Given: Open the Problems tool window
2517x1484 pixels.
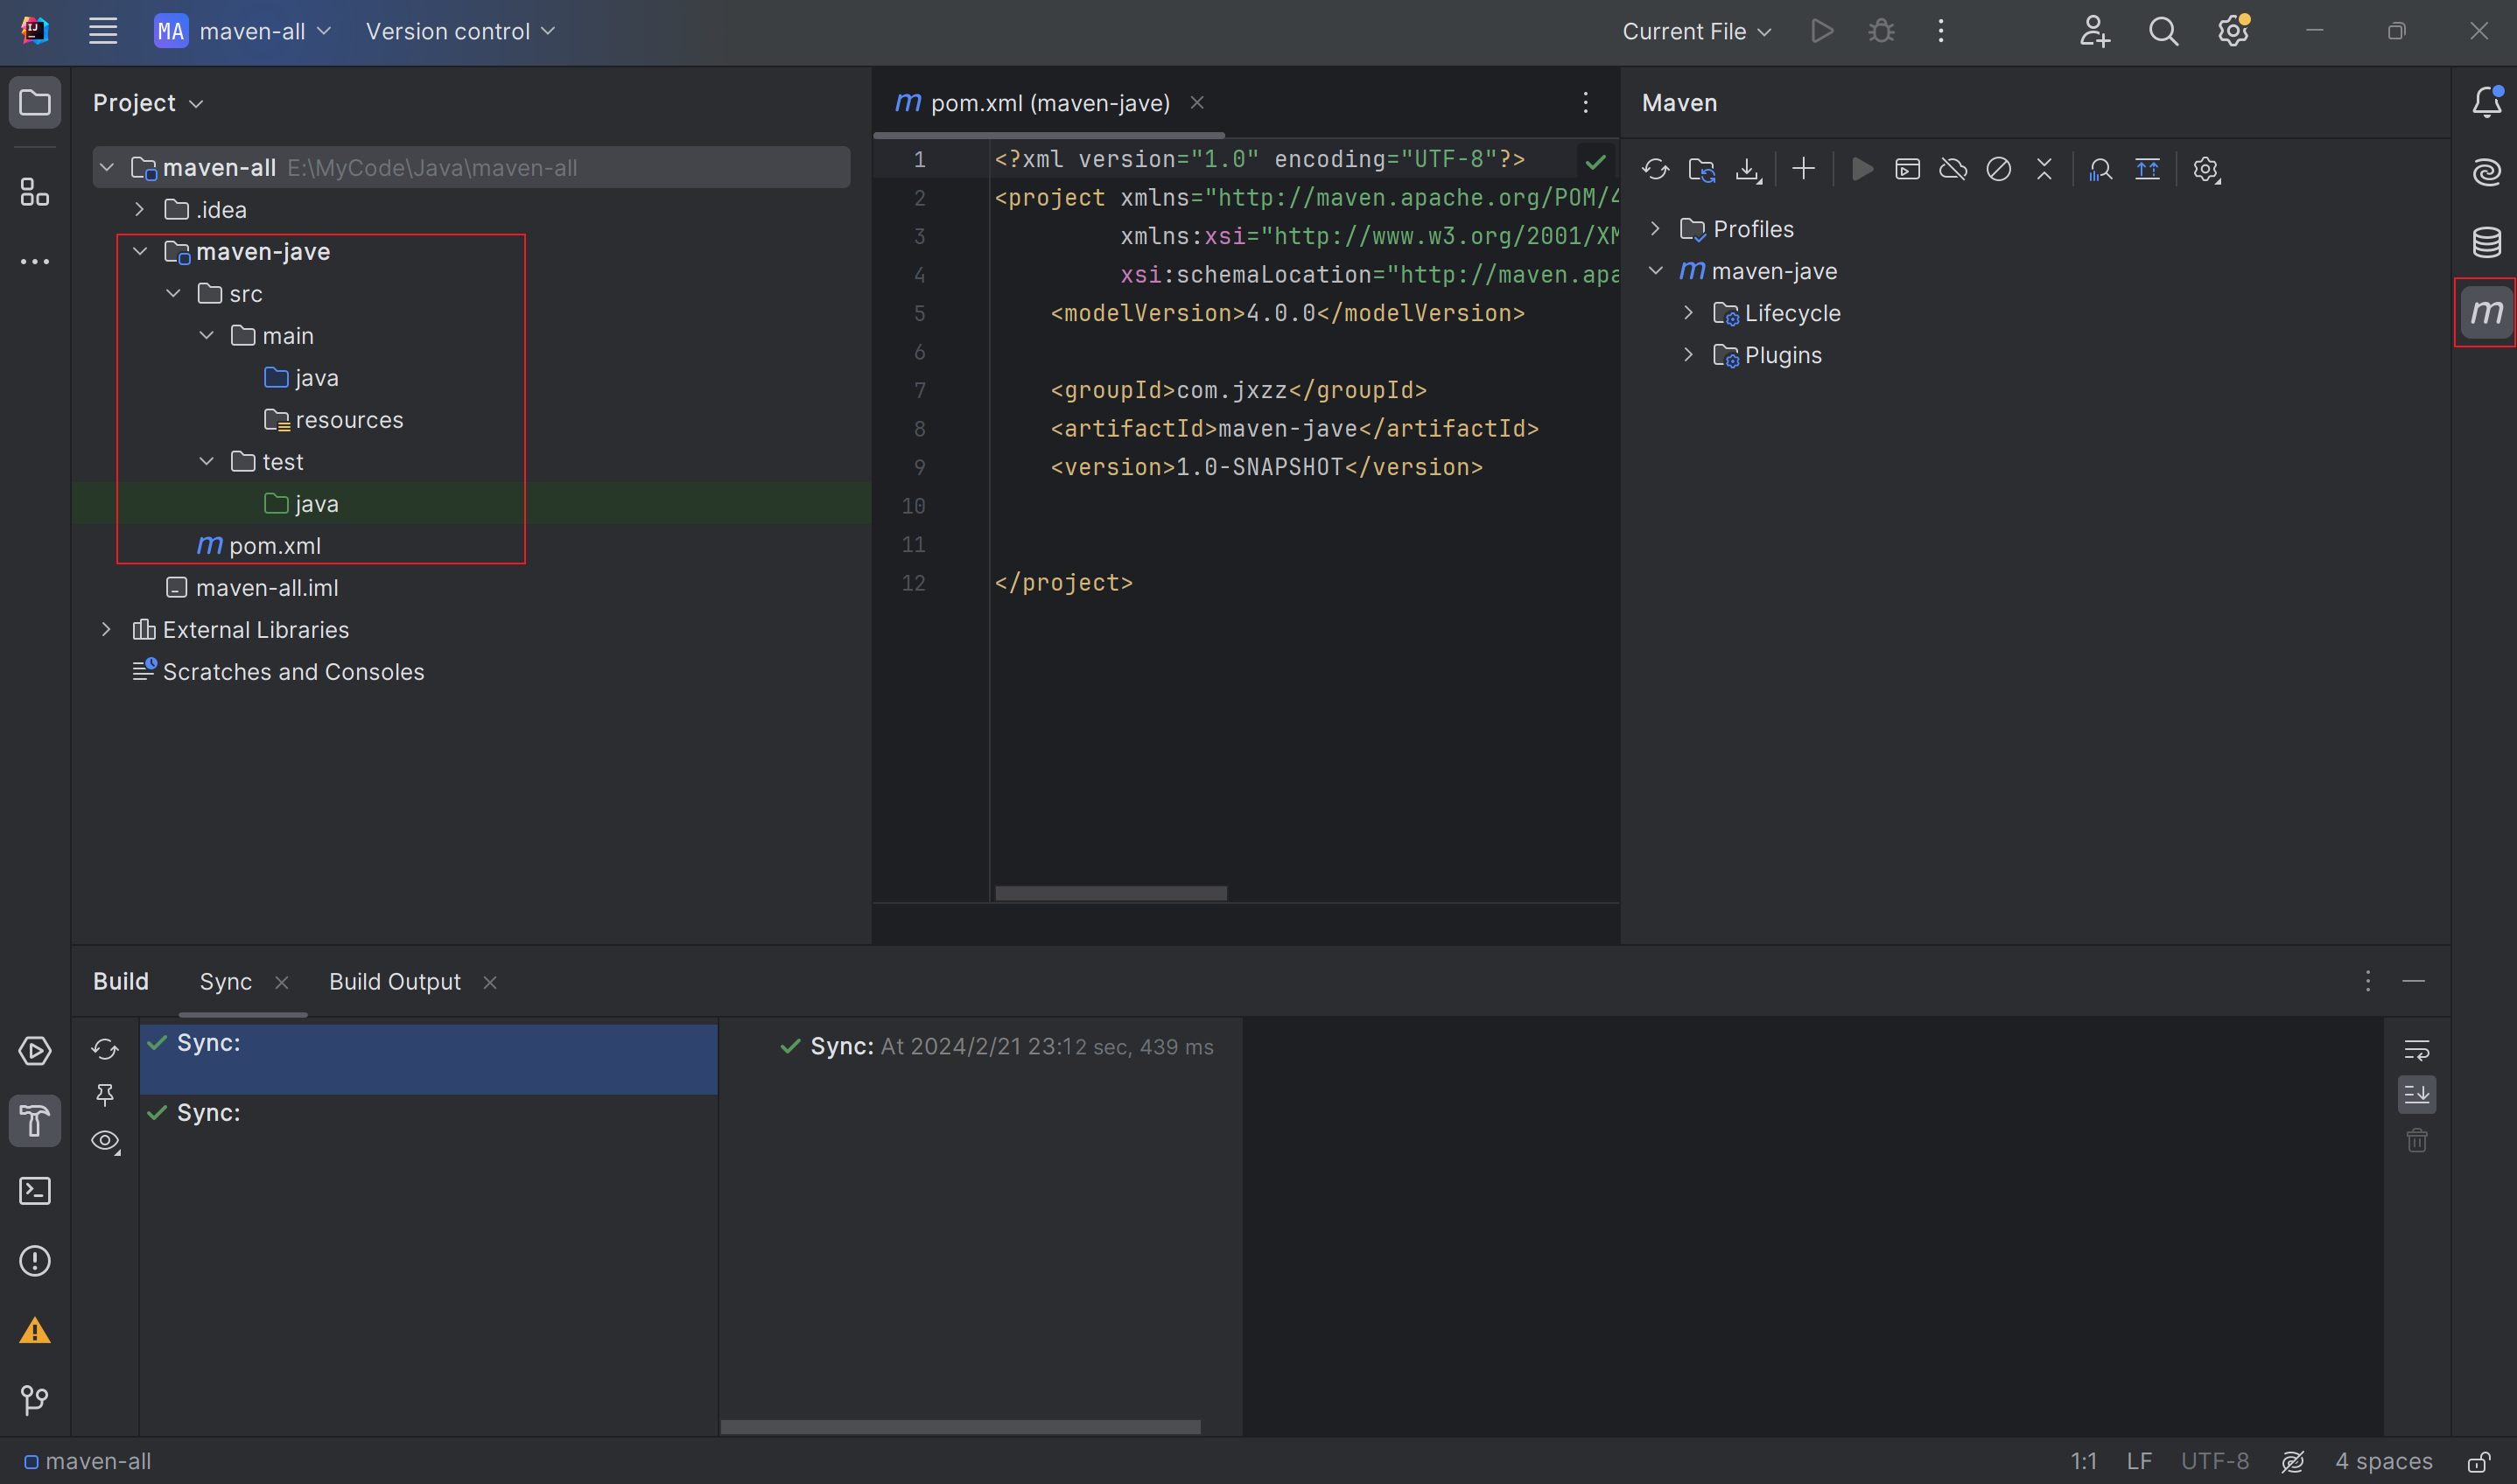Looking at the screenshot, I should click(x=35, y=1261).
